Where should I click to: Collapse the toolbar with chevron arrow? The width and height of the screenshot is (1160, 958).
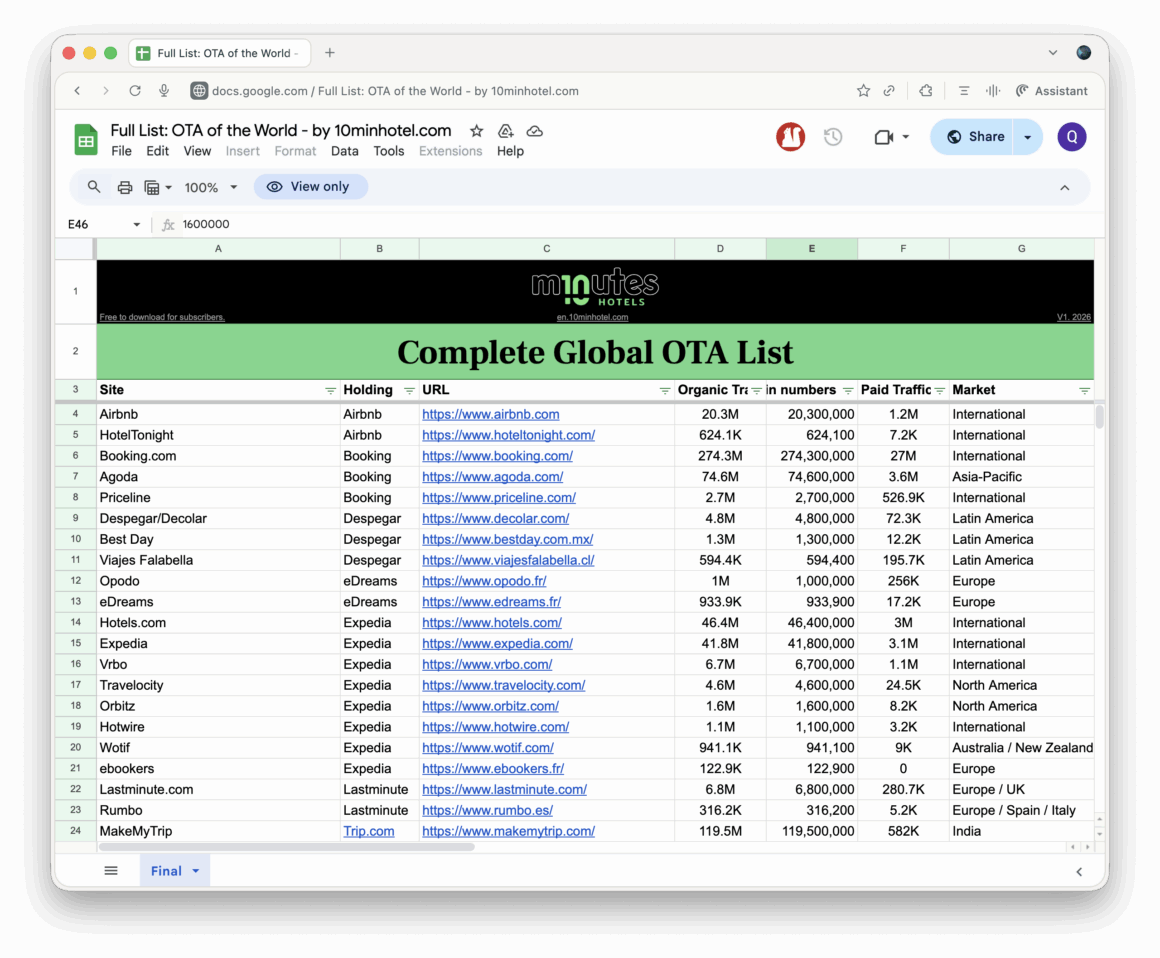coord(1064,187)
